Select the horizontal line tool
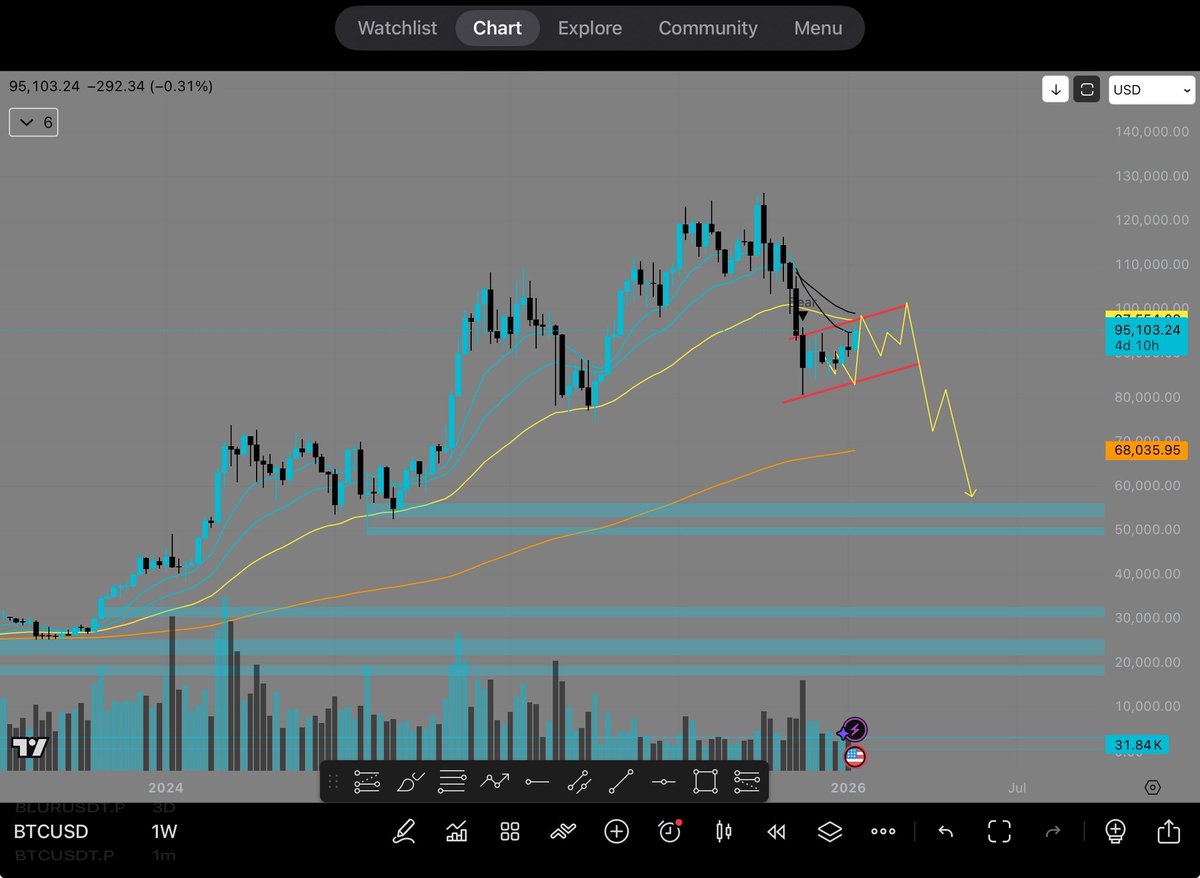The width and height of the screenshot is (1200, 878). coord(663,781)
